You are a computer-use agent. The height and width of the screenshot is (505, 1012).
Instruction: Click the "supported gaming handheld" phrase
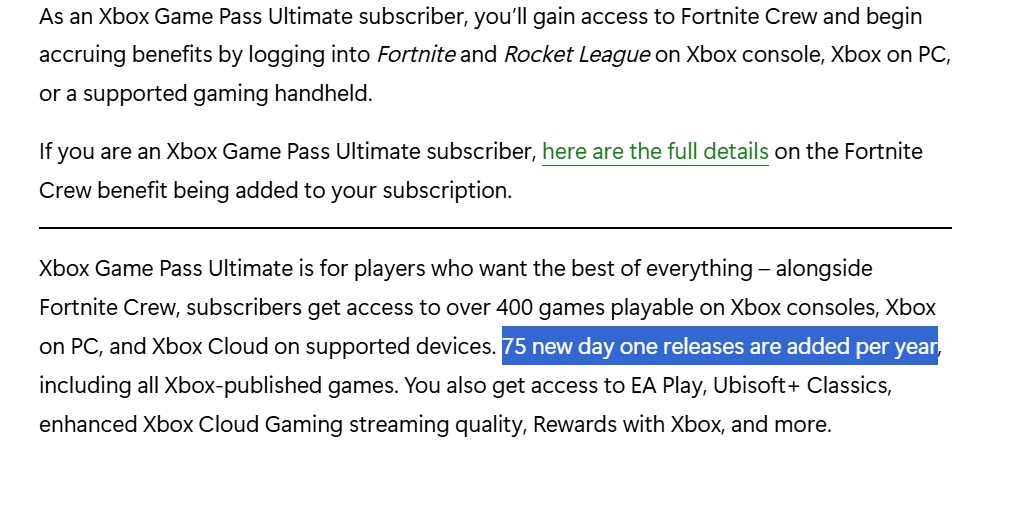click(227, 94)
